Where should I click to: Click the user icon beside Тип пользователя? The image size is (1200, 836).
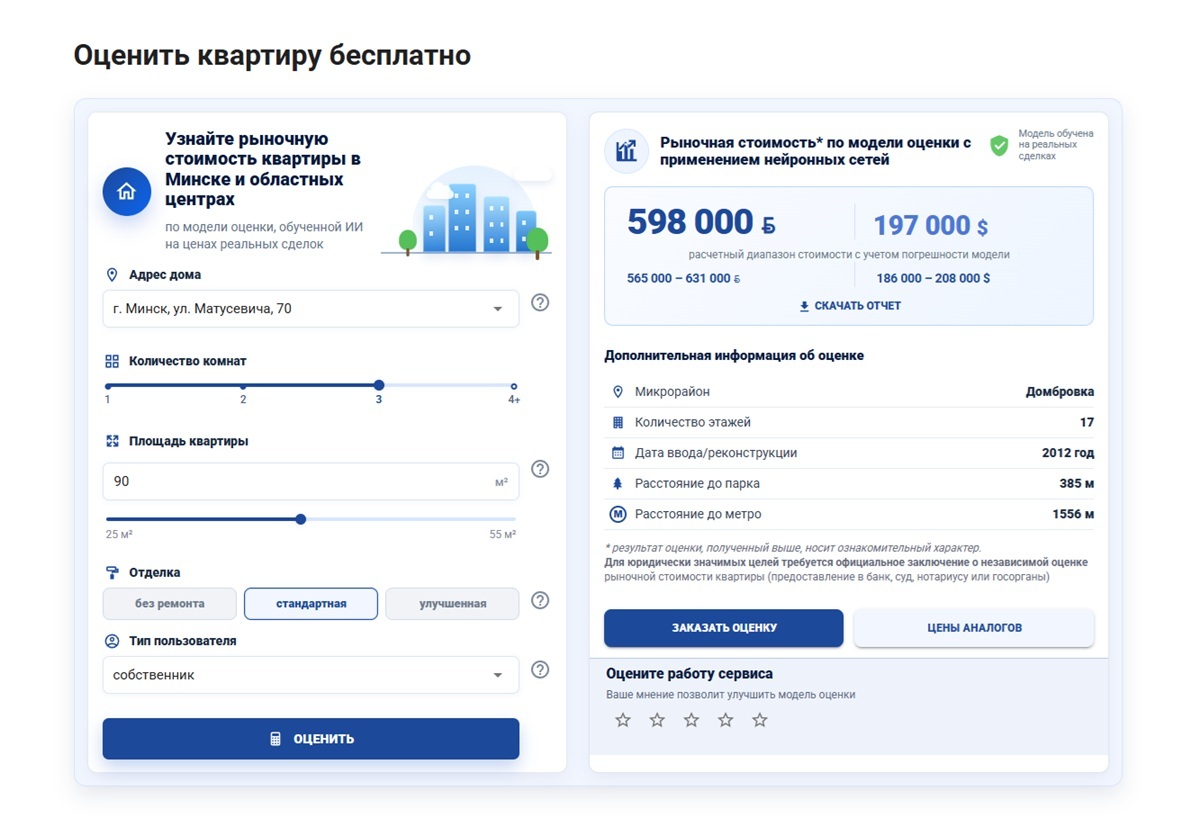(112, 641)
